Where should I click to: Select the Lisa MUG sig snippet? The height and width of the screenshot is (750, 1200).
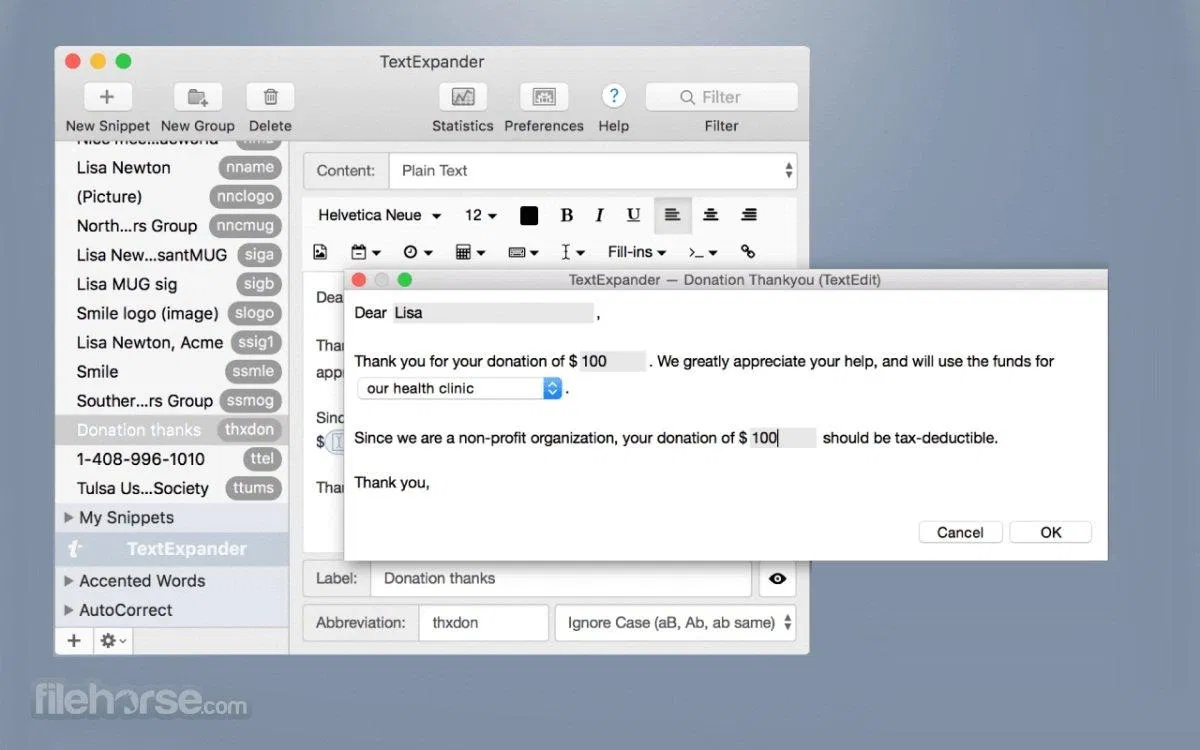[172, 284]
